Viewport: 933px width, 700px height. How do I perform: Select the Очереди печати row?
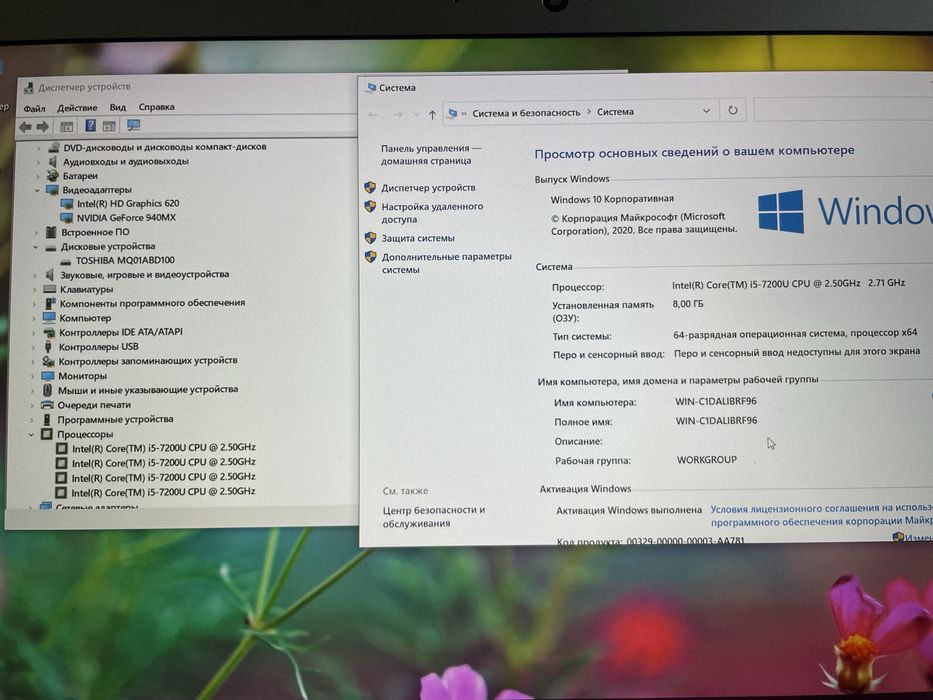tap(94, 405)
